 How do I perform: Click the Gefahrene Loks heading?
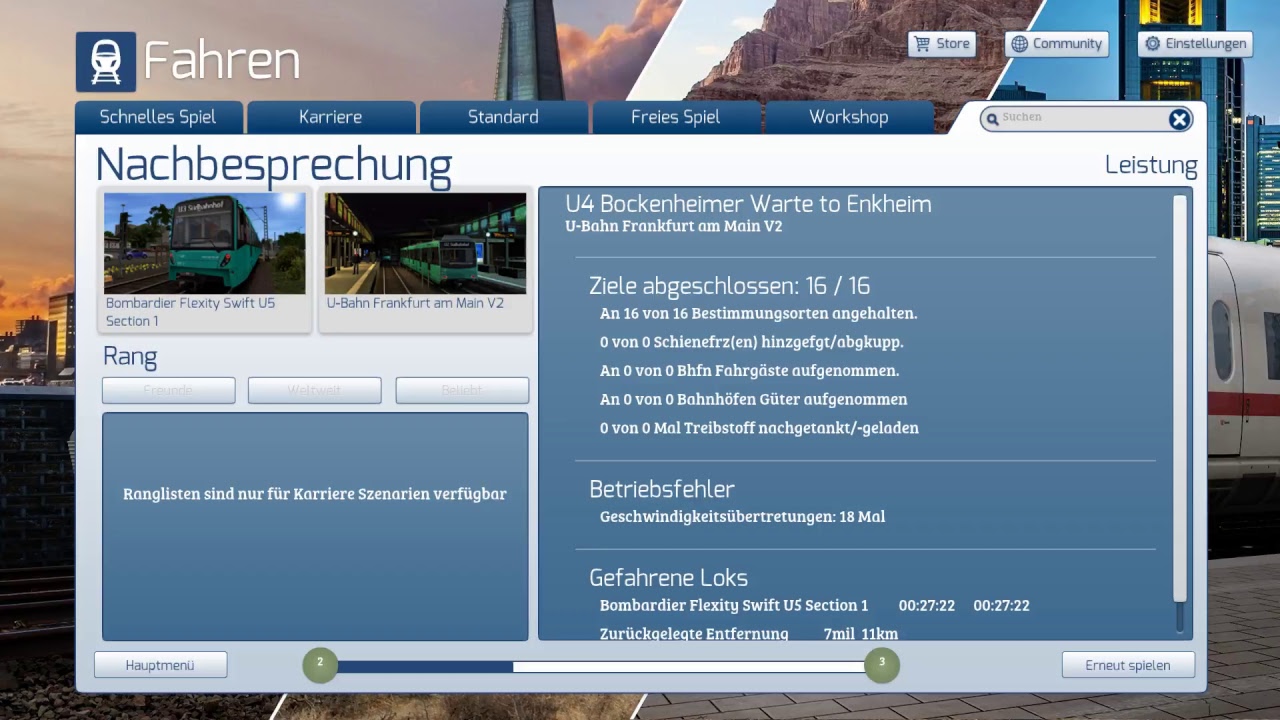tap(669, 578)
